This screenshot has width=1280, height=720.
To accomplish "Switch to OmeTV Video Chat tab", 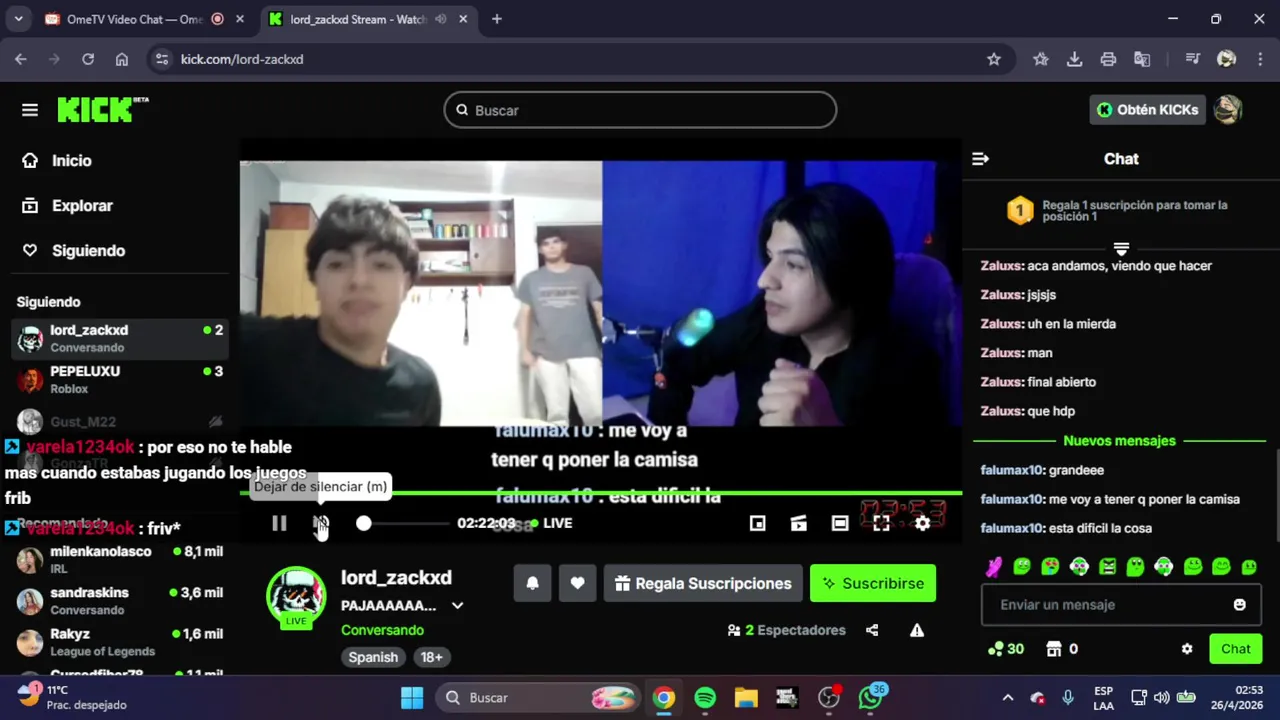I will click(134, 19).
